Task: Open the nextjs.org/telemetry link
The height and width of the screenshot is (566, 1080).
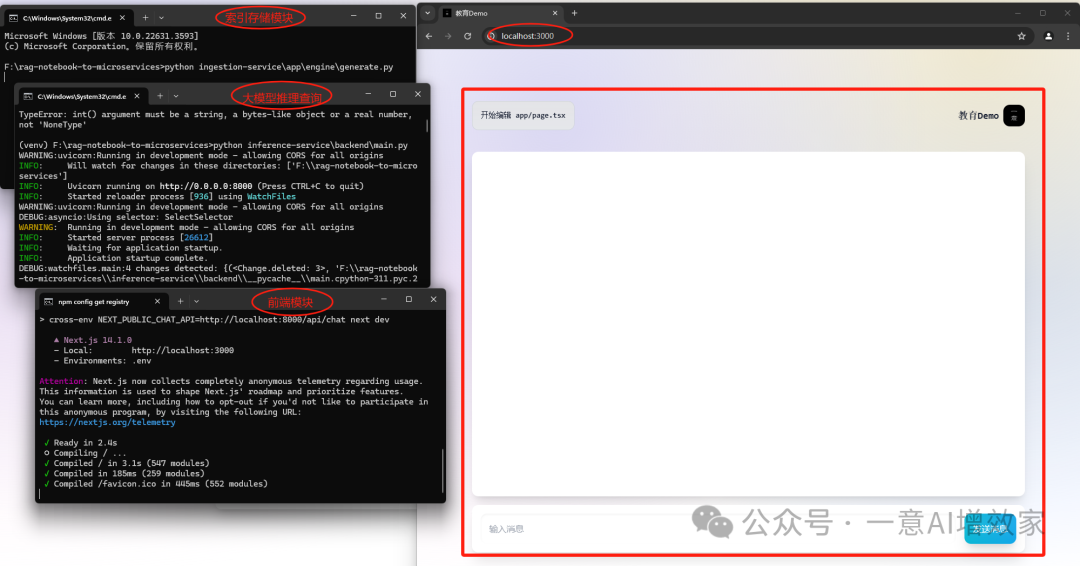Action: pos(107,422)
